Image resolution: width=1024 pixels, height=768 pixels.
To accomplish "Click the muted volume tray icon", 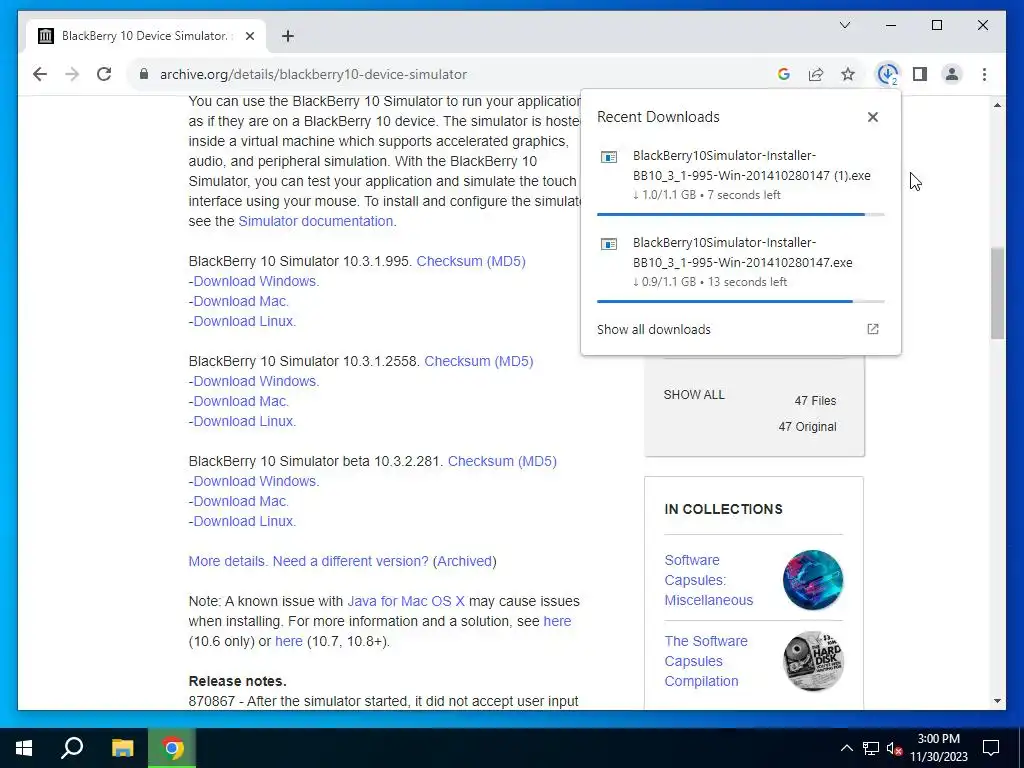I will [894, 748].
